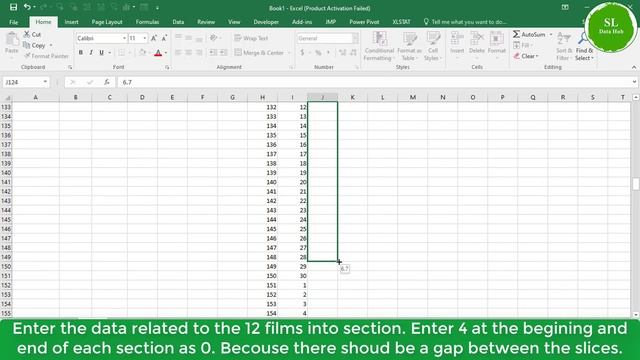This screenshot has width=640, height=360.
Task: Collapse the ribbon with the chevron
Action: [634, 67]
